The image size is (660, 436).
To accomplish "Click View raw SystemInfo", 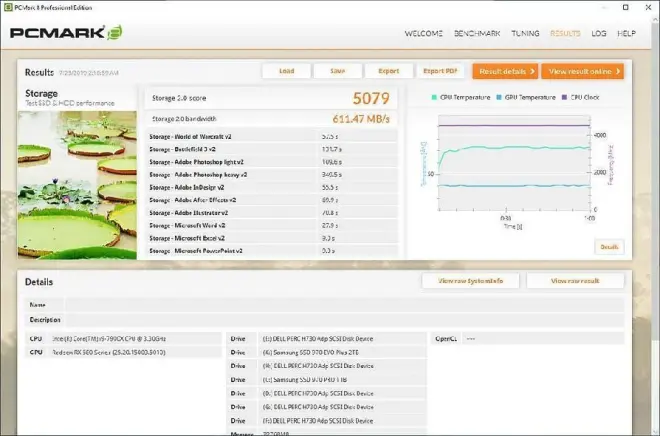I will [470, 282].
